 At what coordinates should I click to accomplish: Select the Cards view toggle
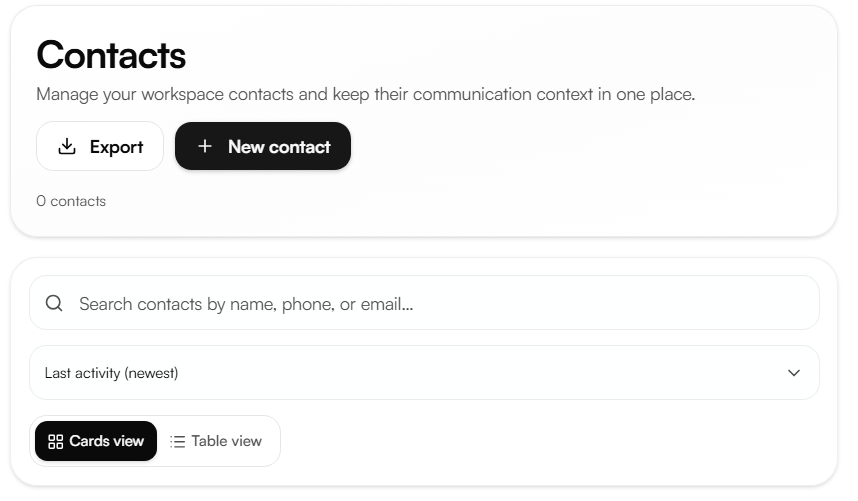(x=96, y=441)
